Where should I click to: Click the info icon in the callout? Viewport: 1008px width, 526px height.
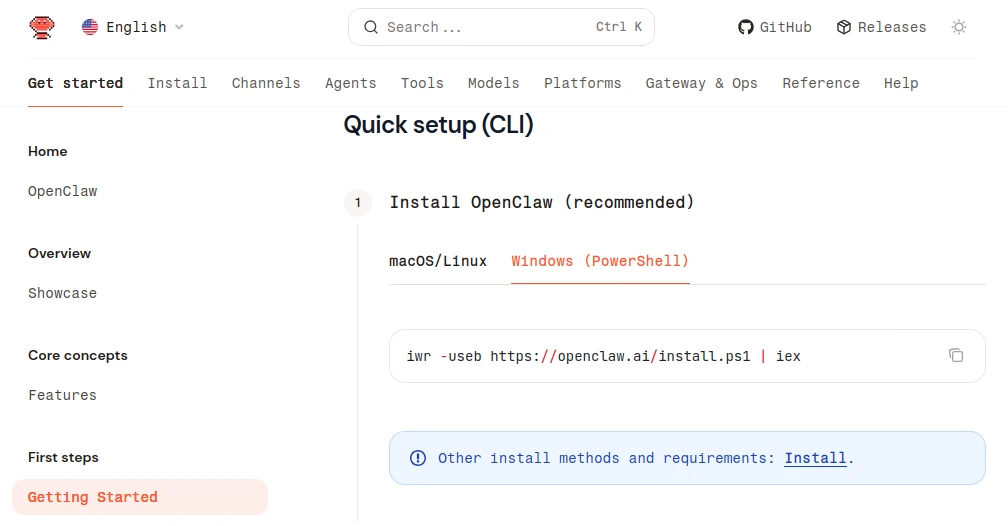pos(418,458)
